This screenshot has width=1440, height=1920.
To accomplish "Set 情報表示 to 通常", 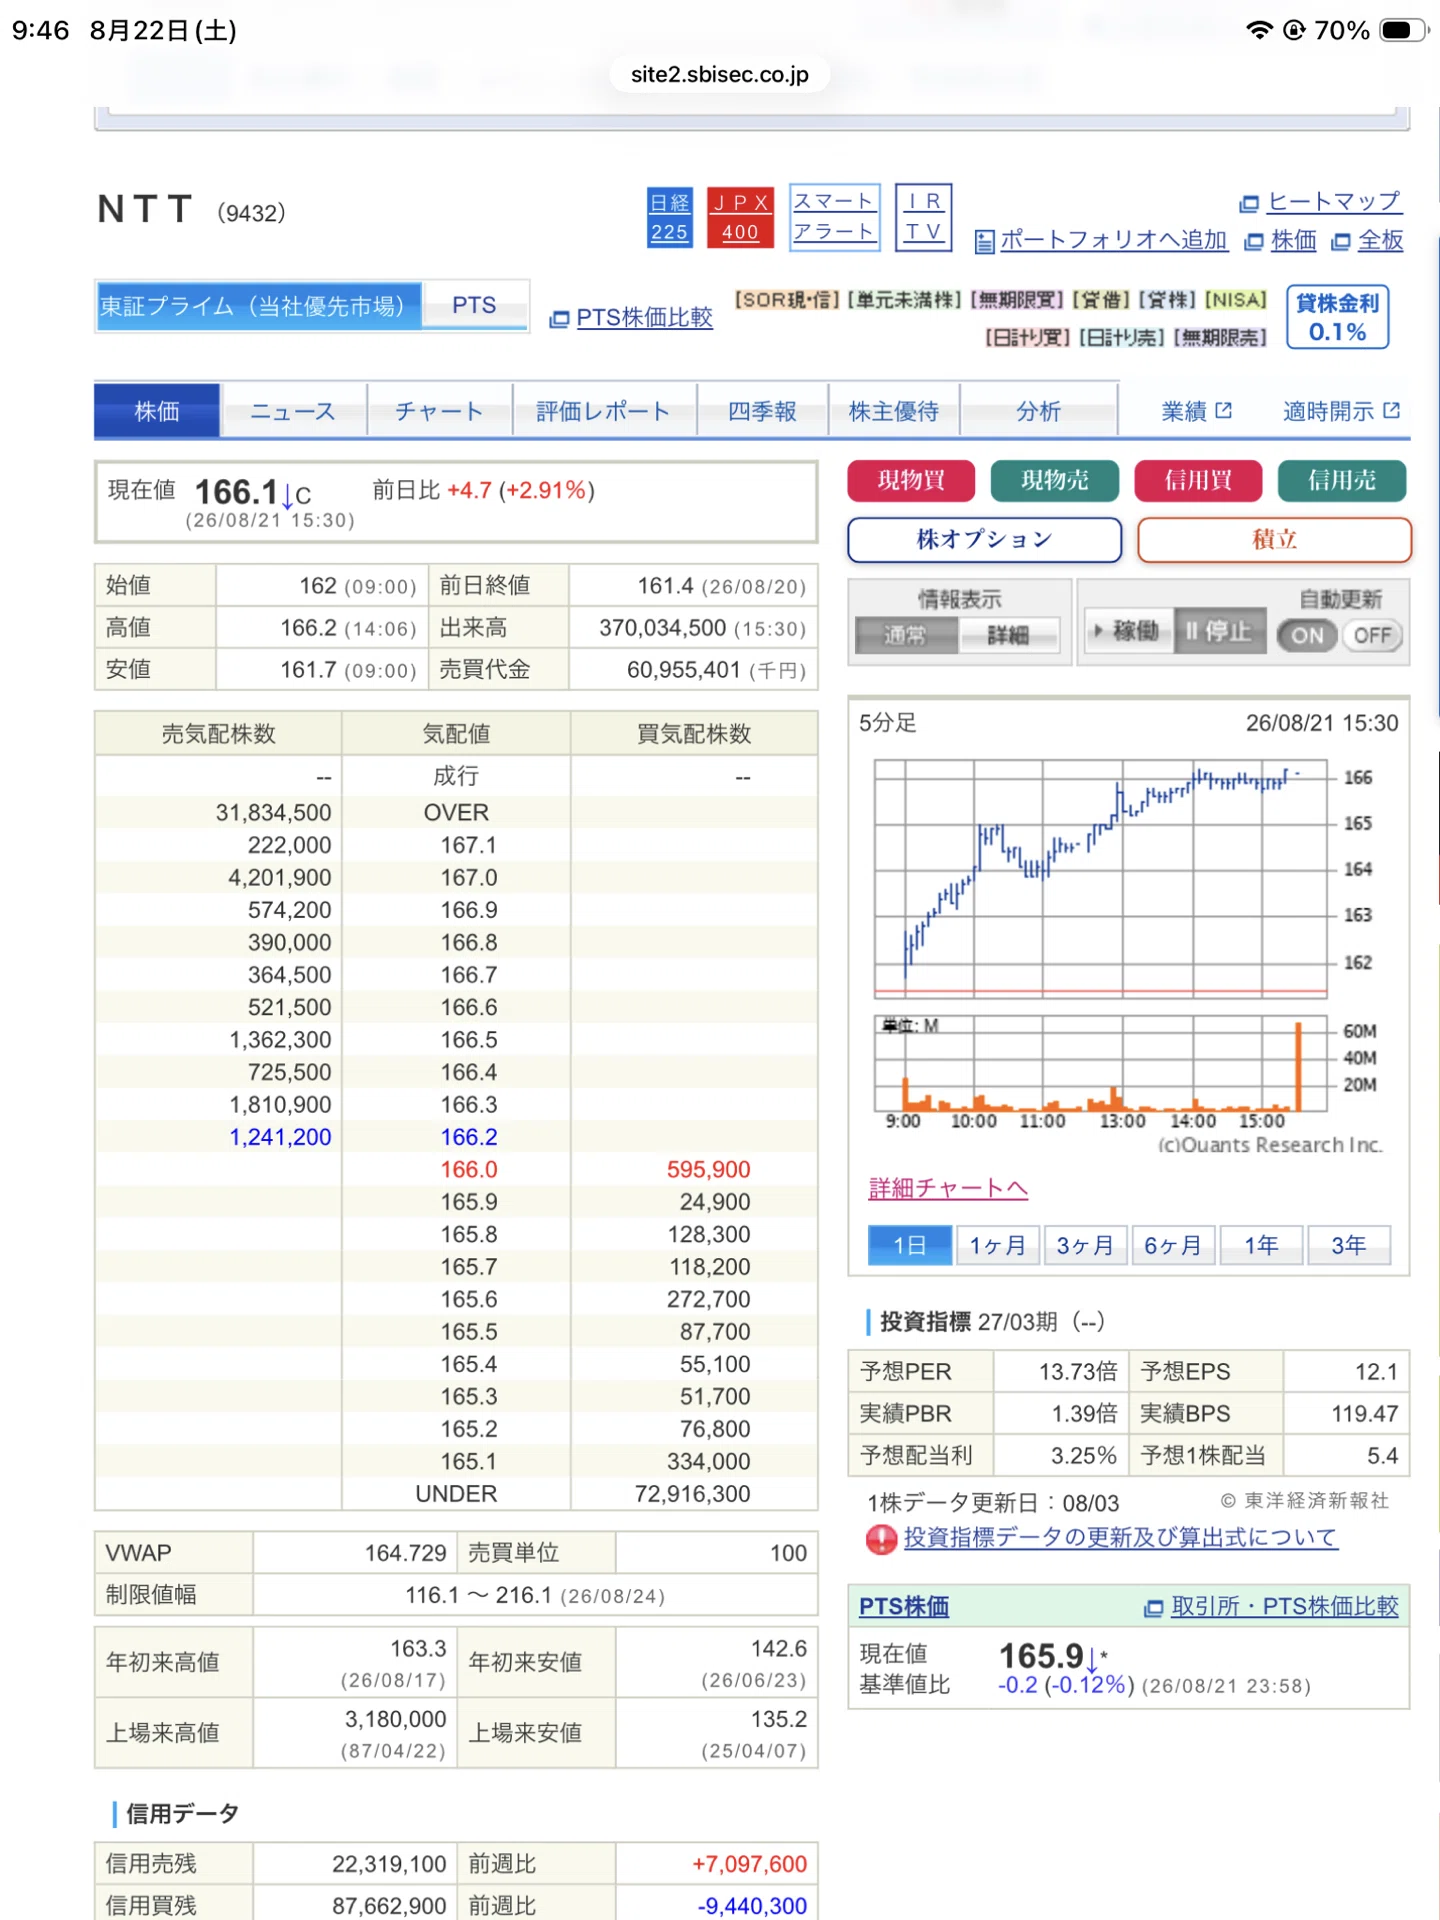I will tap(906, 635).
